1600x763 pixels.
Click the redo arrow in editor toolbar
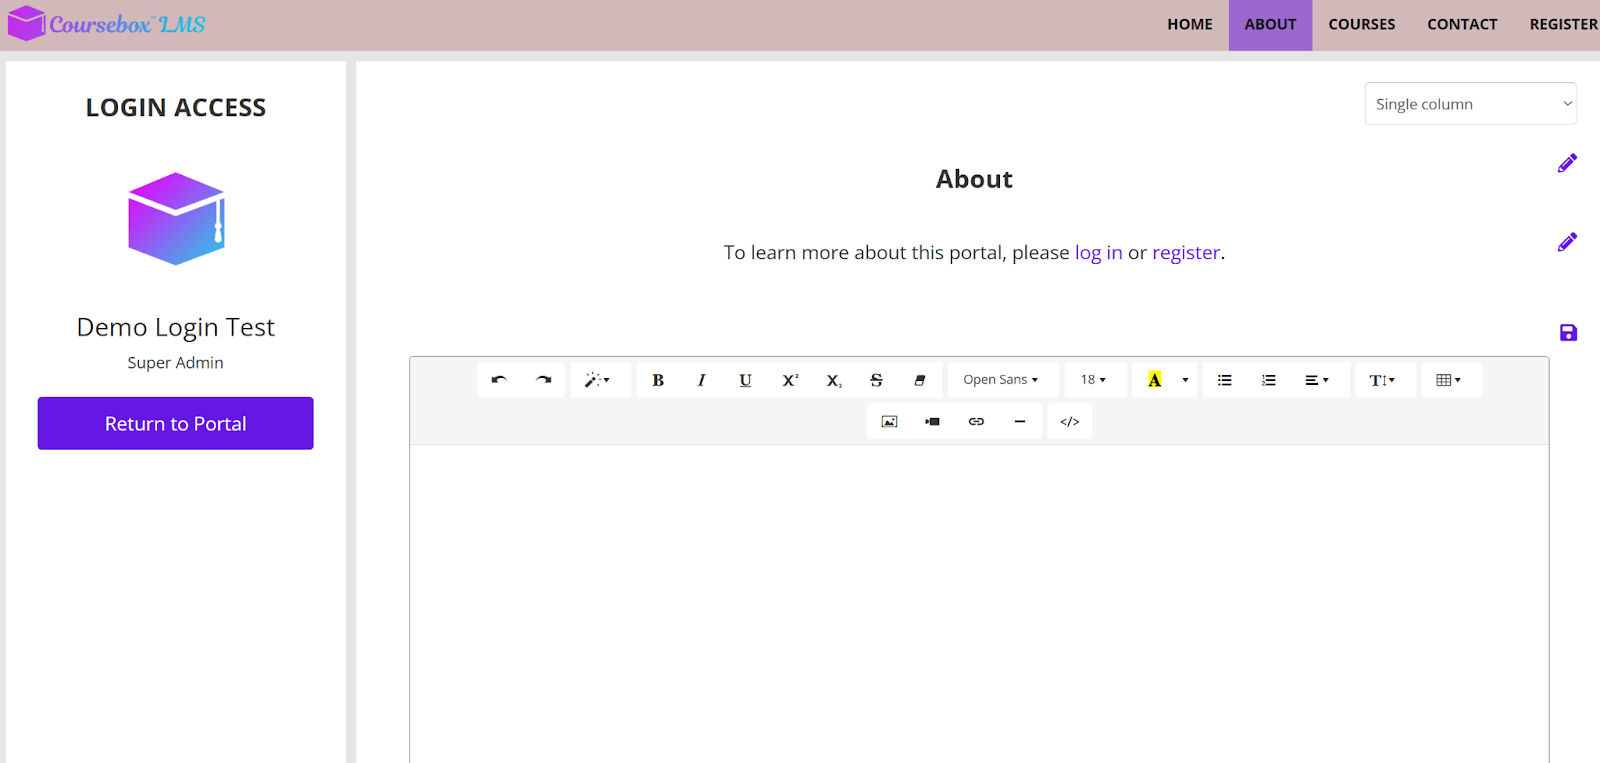point(543,380)
